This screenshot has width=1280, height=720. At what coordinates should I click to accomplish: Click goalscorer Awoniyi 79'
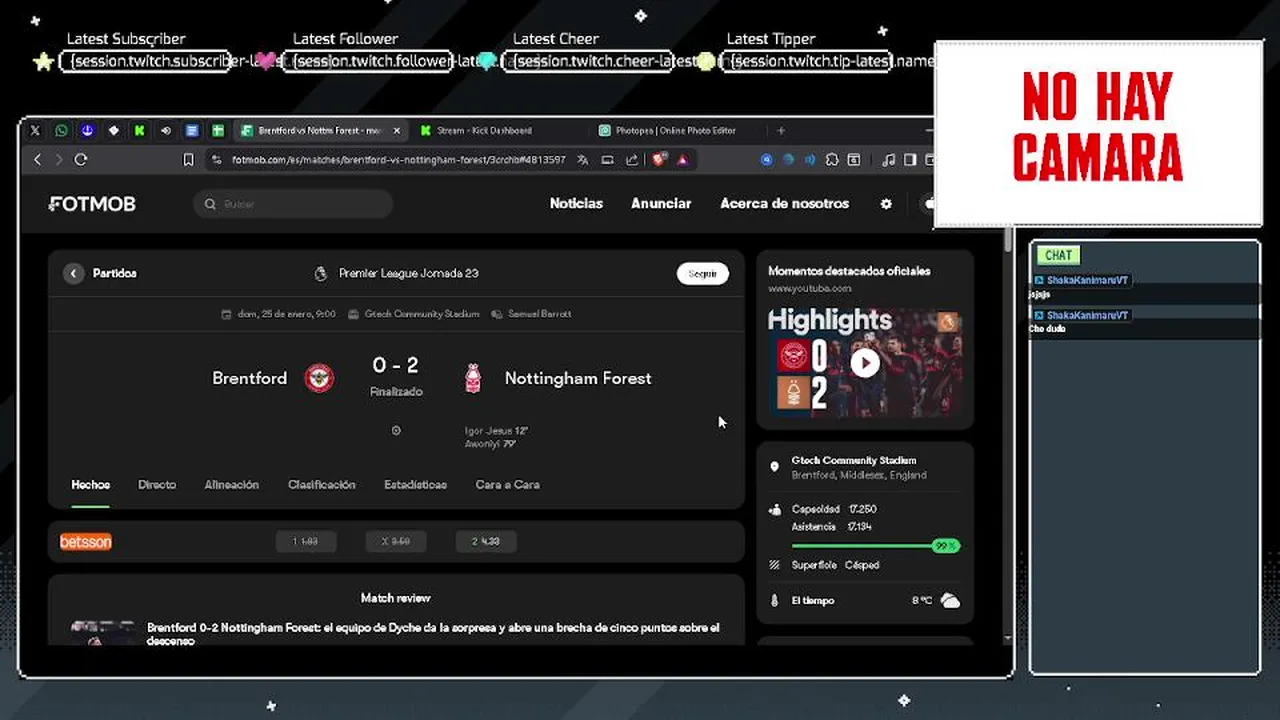click(490, 444)
